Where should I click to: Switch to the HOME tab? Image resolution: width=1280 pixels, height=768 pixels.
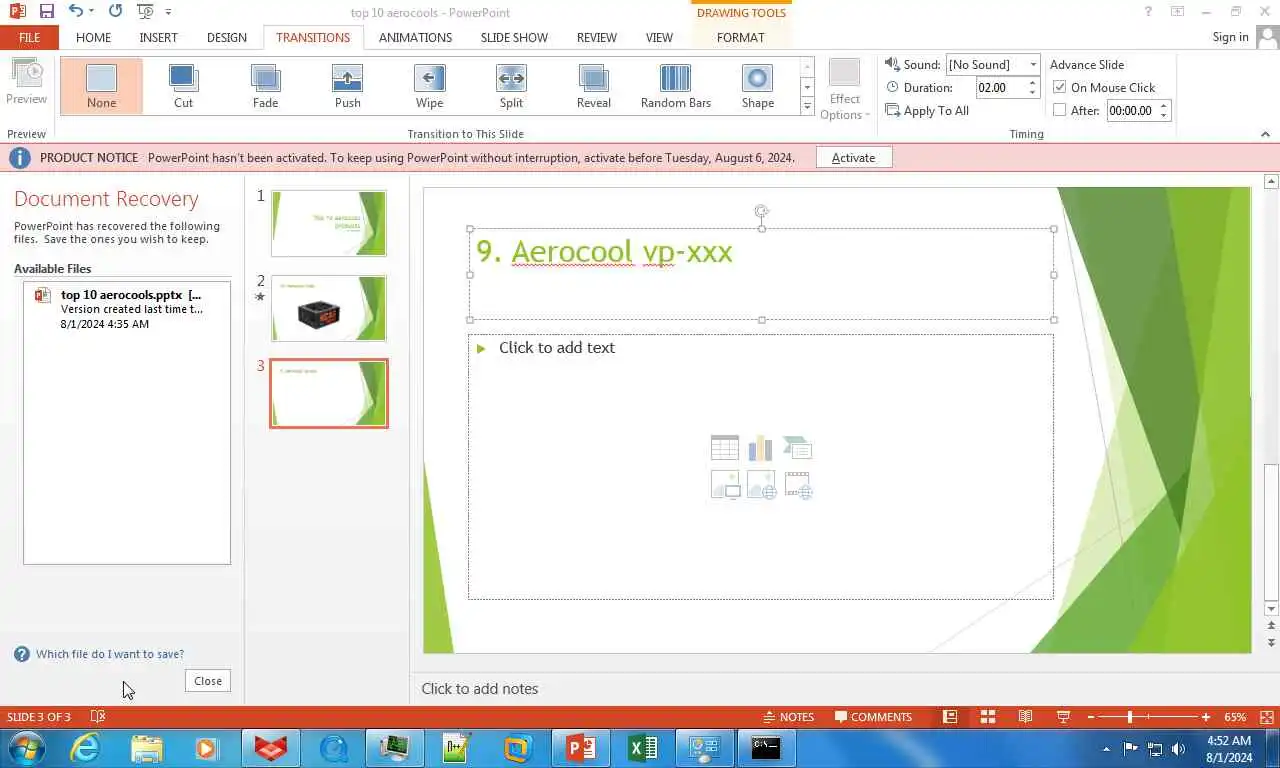[94, 38]
